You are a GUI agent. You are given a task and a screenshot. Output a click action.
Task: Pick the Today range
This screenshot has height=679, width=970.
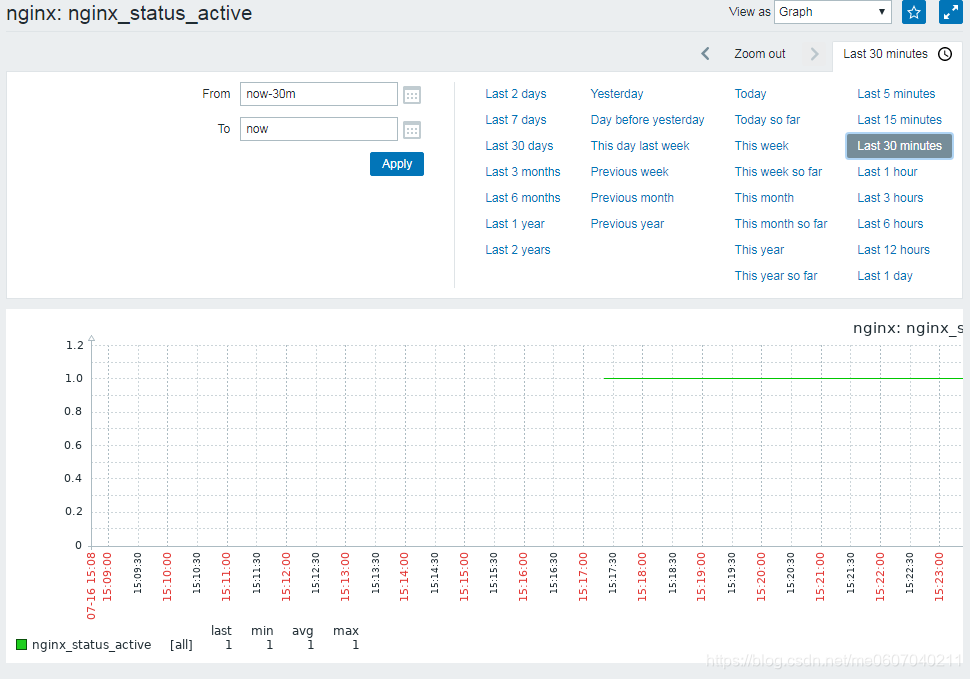point(750,94)
